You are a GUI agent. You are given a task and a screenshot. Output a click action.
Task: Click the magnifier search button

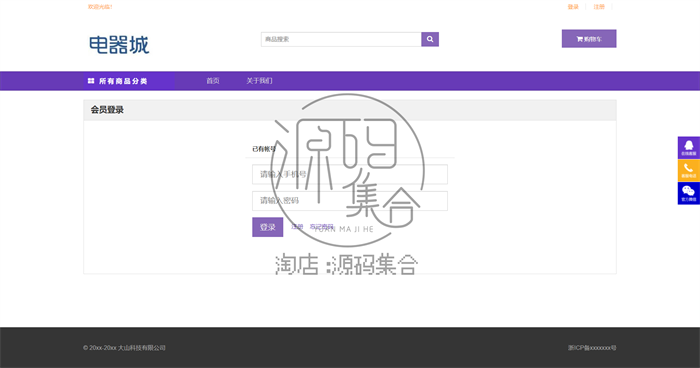click(430, 39)
